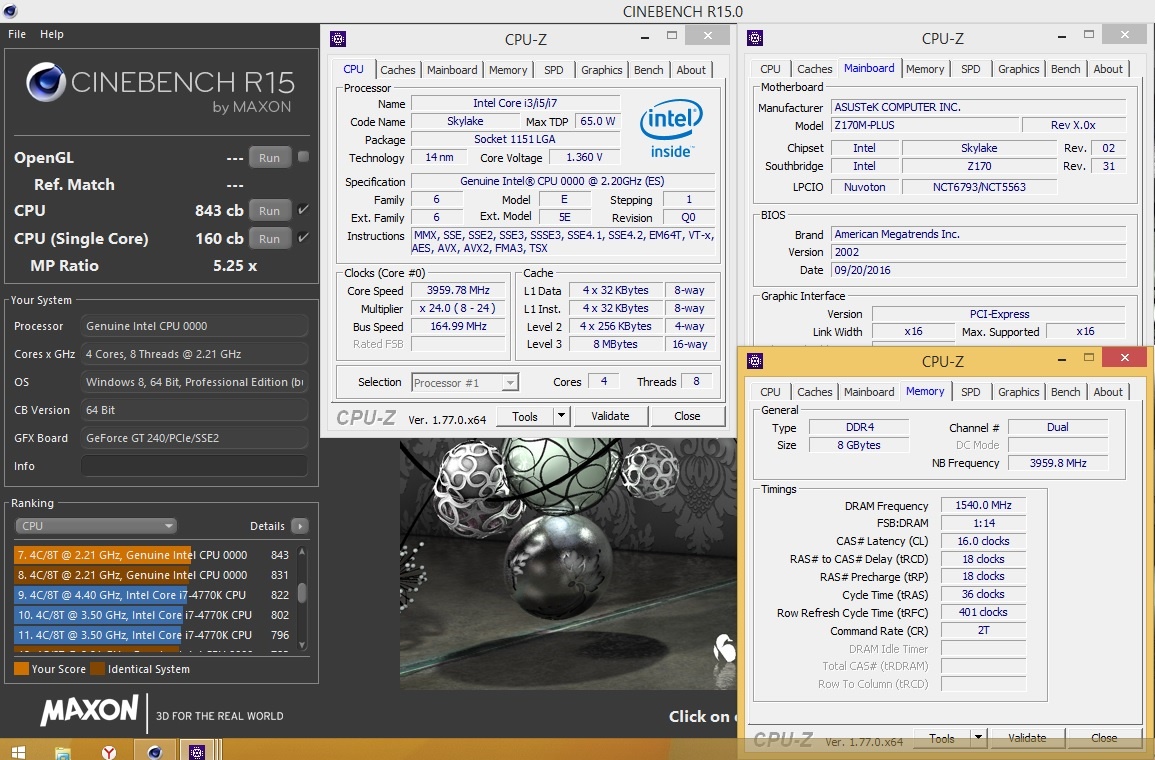Click Tools button in the Memory window
Image resolution: width=1155 pixels, height=760 pixels.
pos(941,737)
